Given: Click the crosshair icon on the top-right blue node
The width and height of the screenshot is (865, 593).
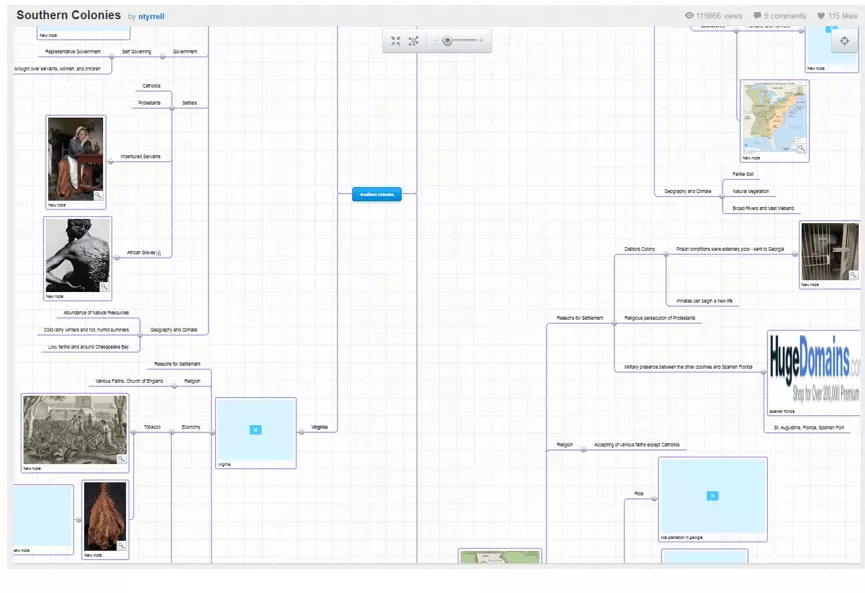Looking at the screenshot, I should coord(844,41).
